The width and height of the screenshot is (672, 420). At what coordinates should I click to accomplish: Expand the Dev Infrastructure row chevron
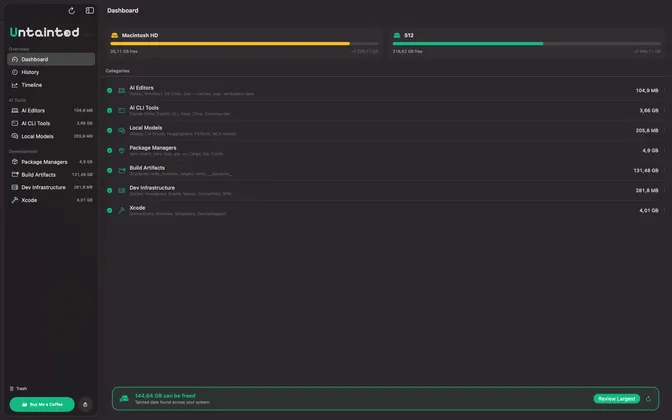[665, 190]
